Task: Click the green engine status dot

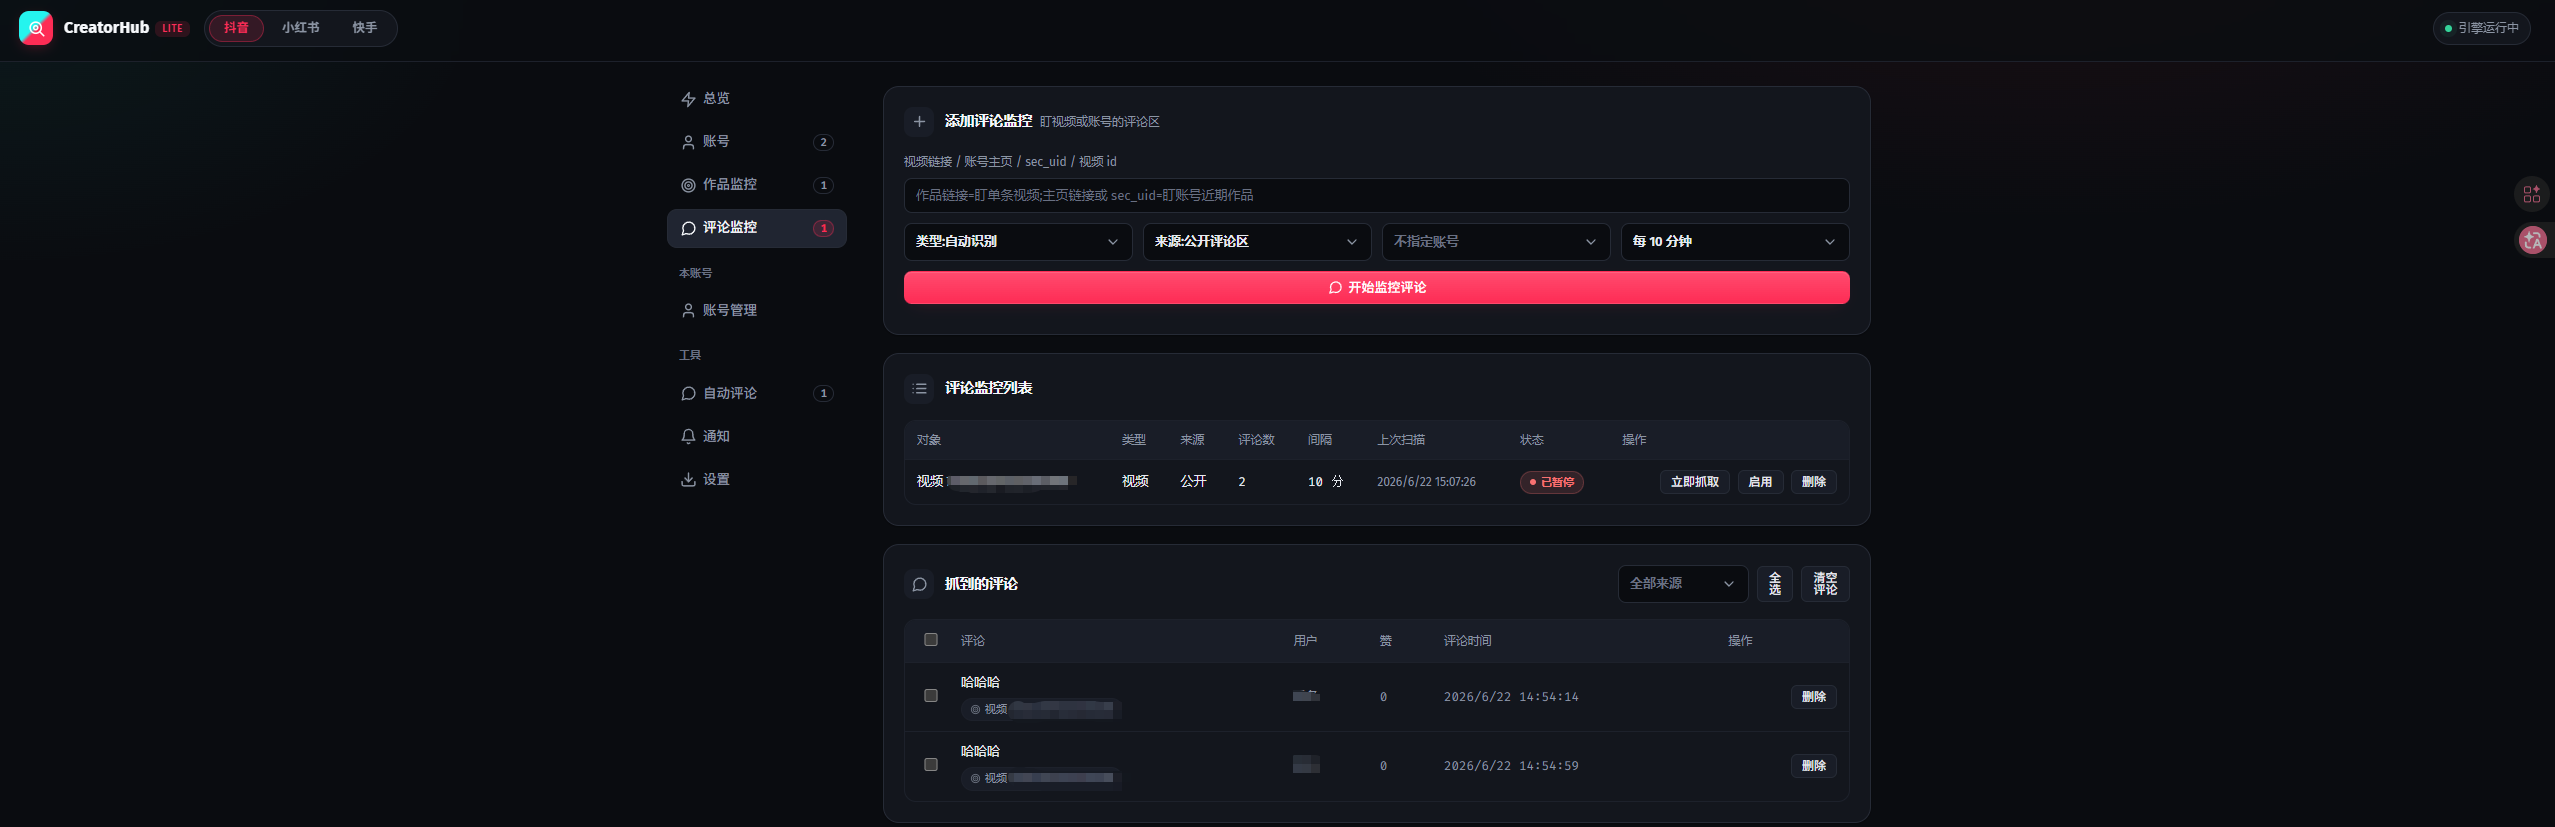Action: point(2448,28)
